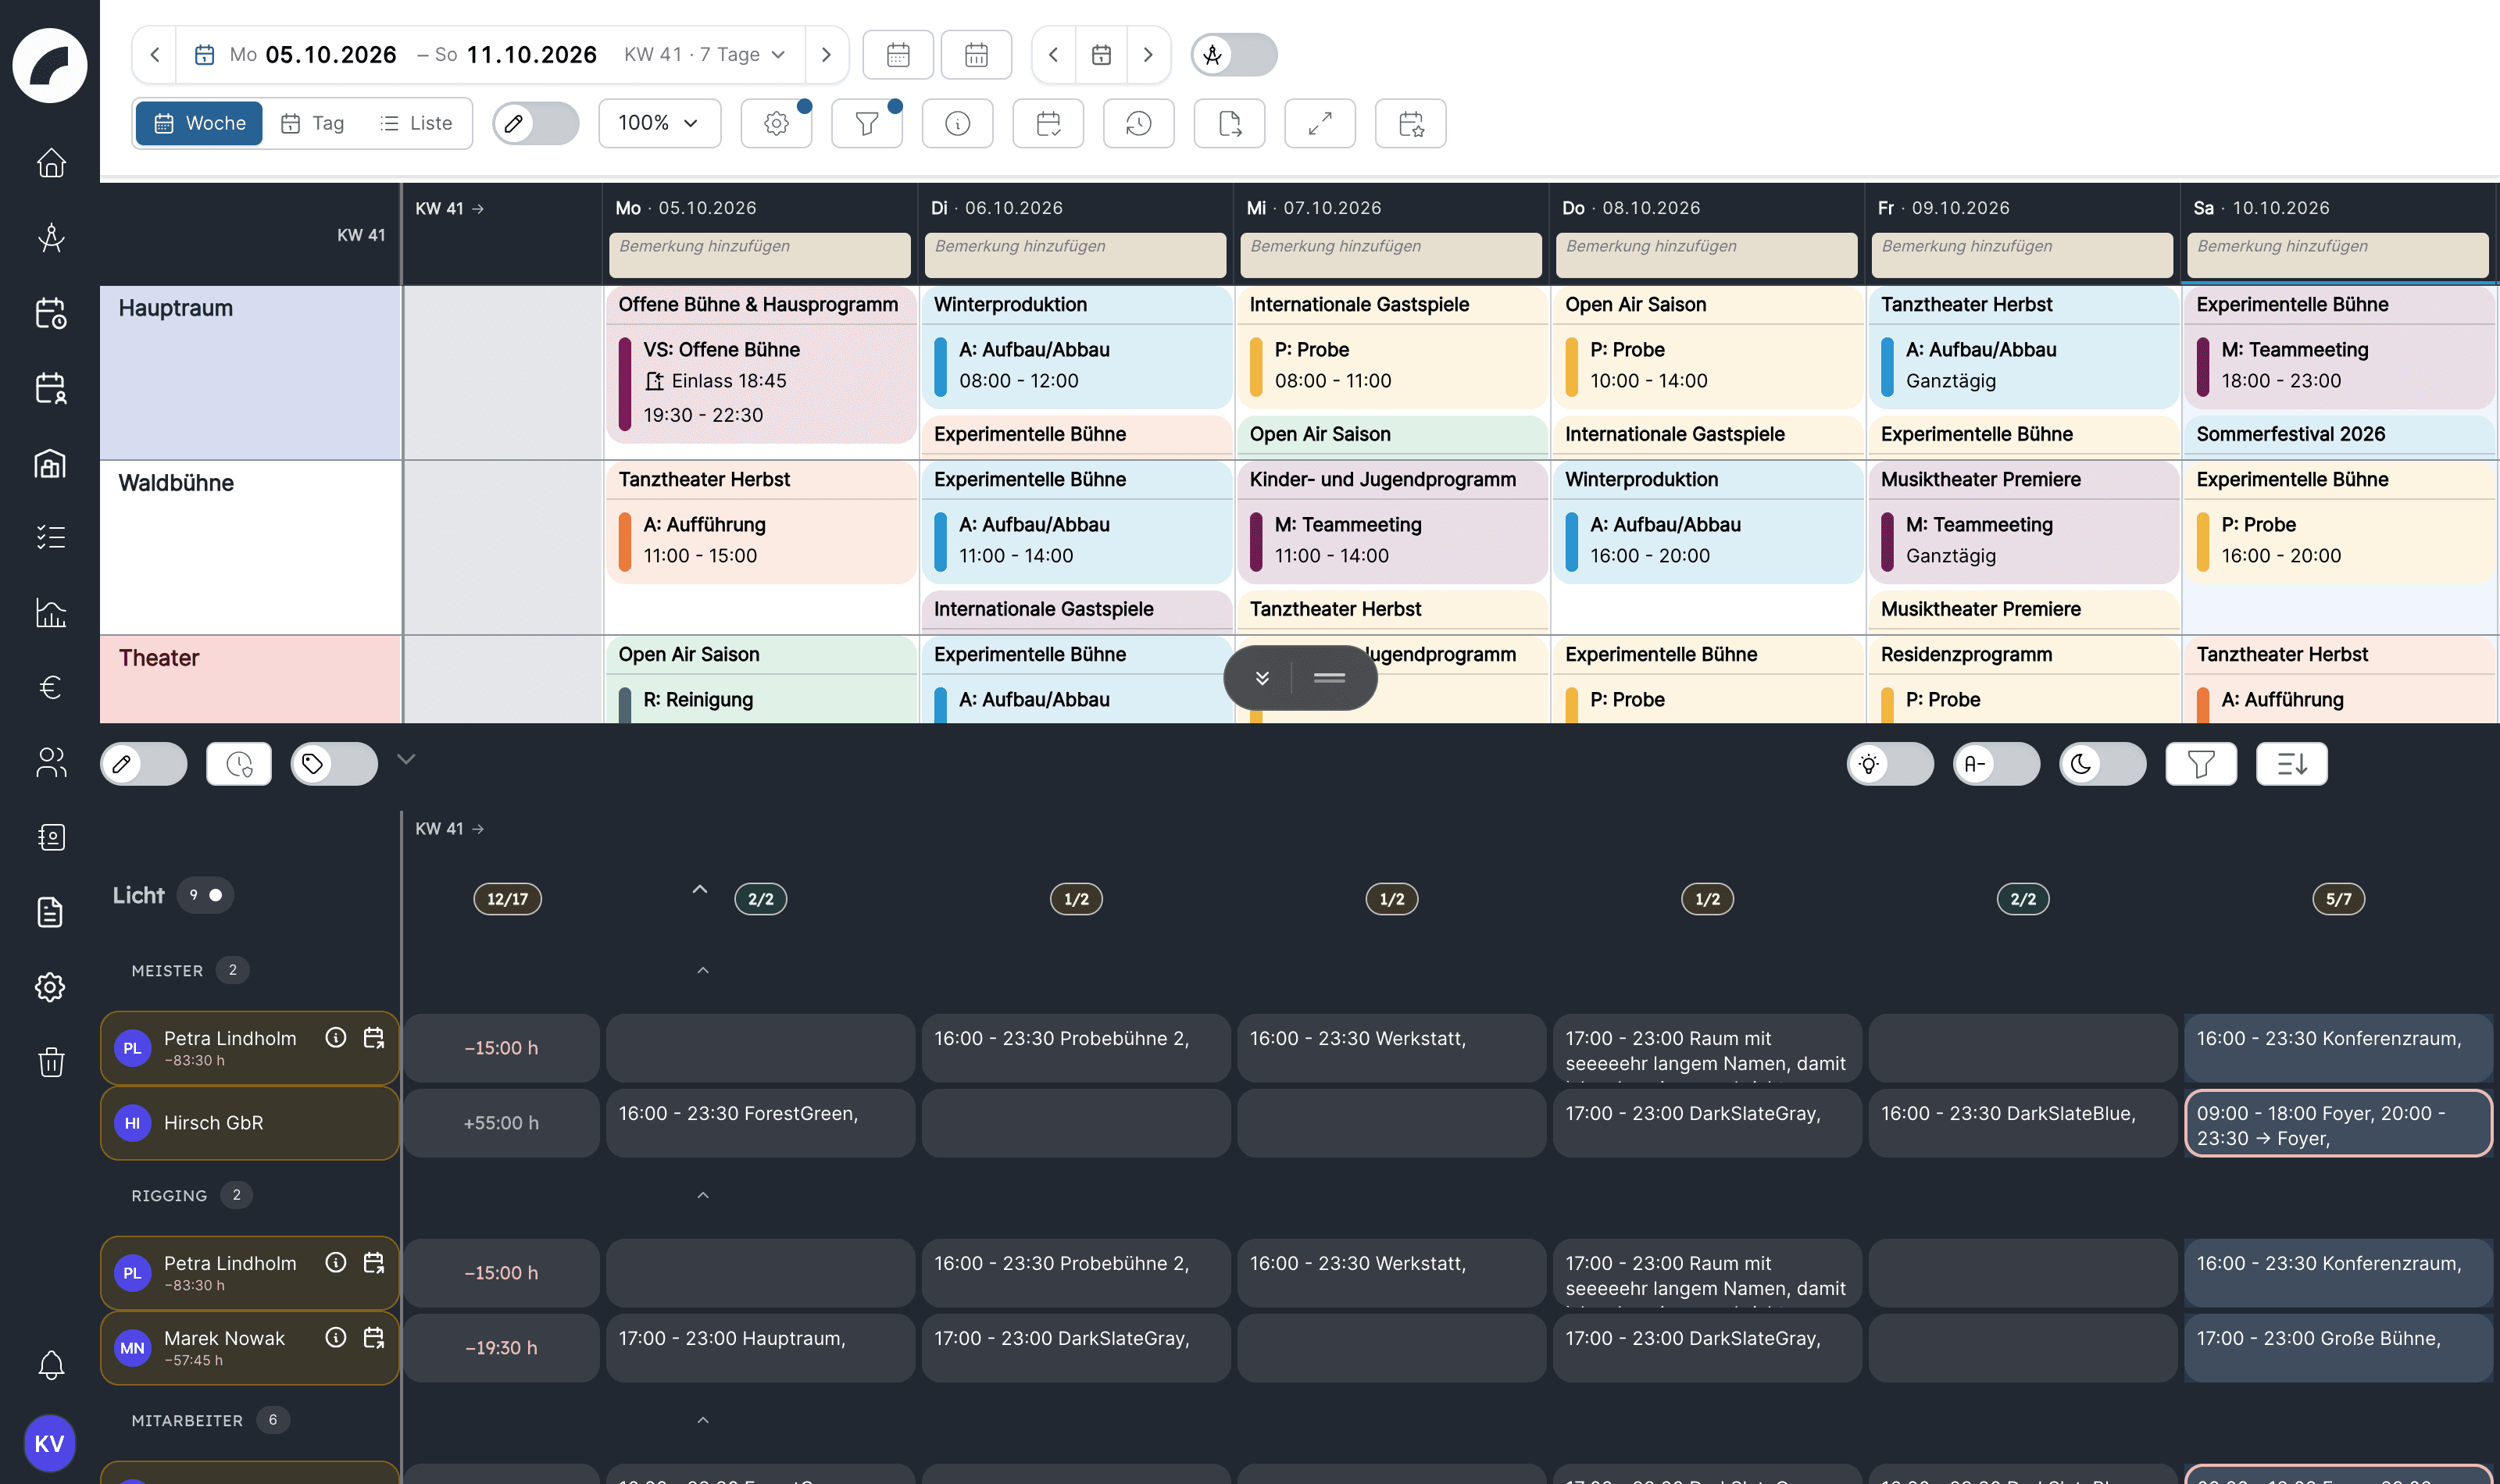Open the fullscreen expand arrows icon

[1320, 123]
